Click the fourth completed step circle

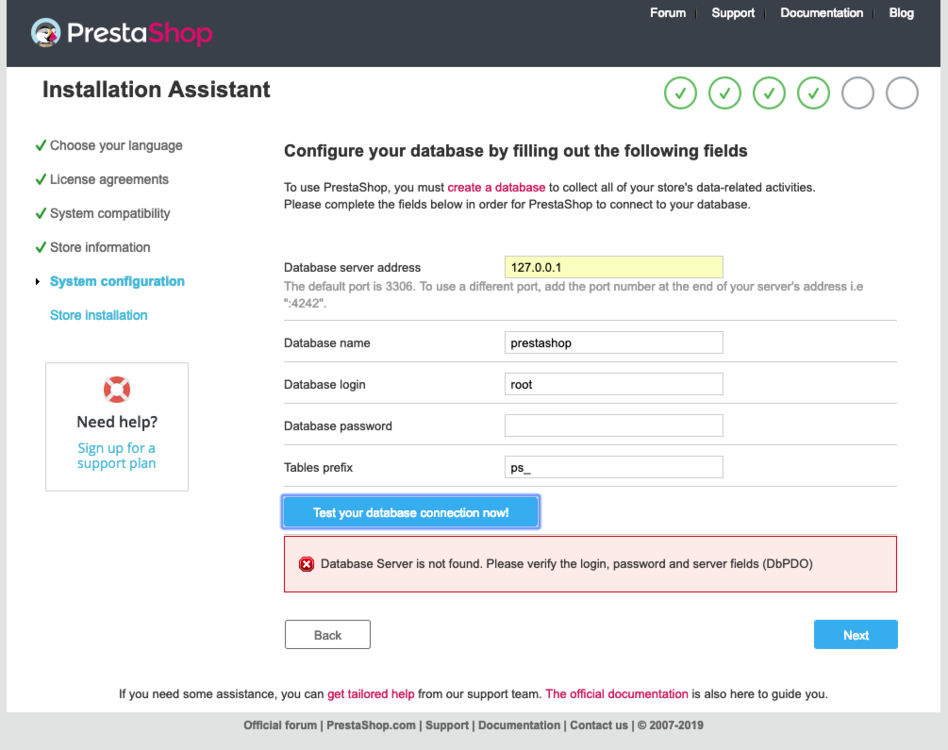pos(813,93)
